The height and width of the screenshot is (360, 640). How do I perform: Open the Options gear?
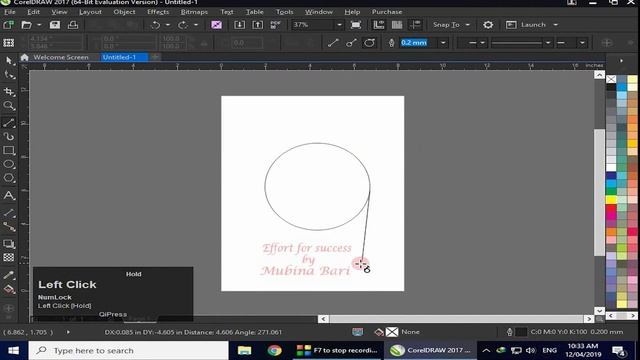click(488, 25)
